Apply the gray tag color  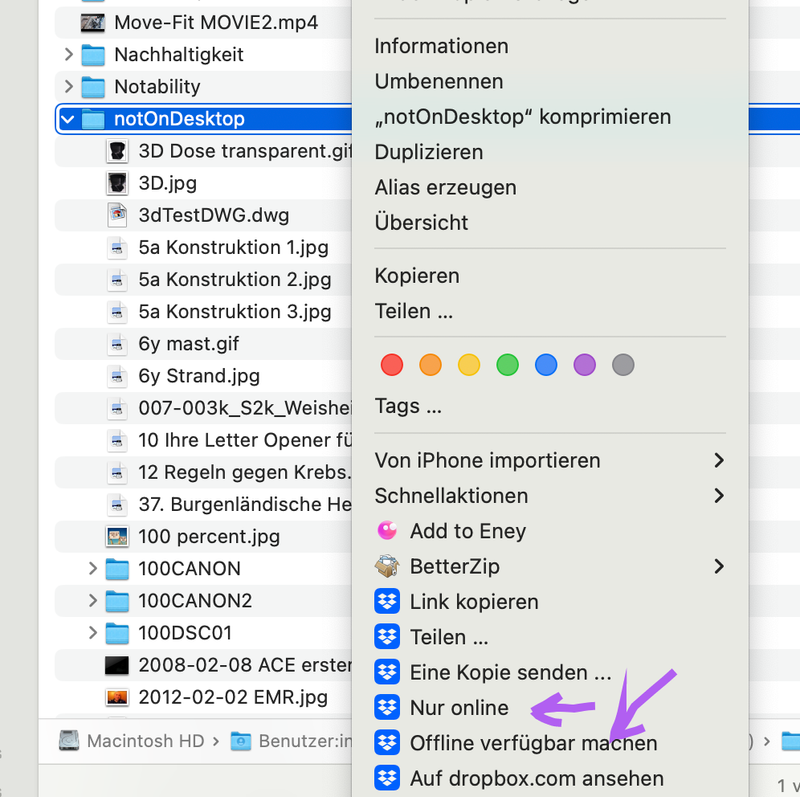tap(623, 365)
